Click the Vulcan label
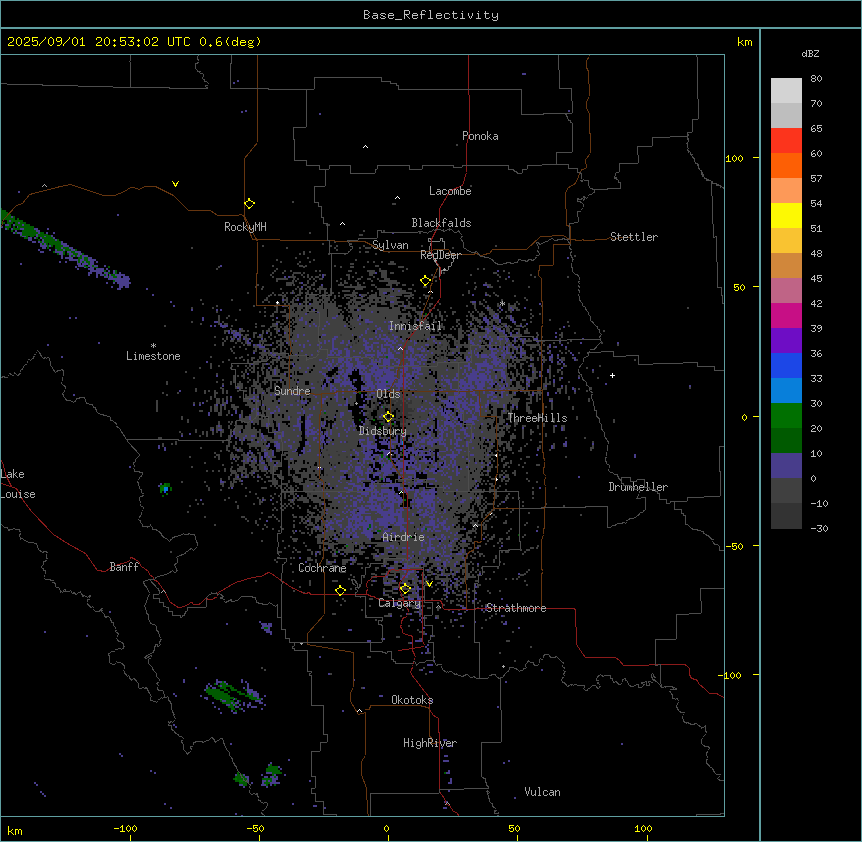This screenshot has width=862, height=842. (x=542, y=792)
